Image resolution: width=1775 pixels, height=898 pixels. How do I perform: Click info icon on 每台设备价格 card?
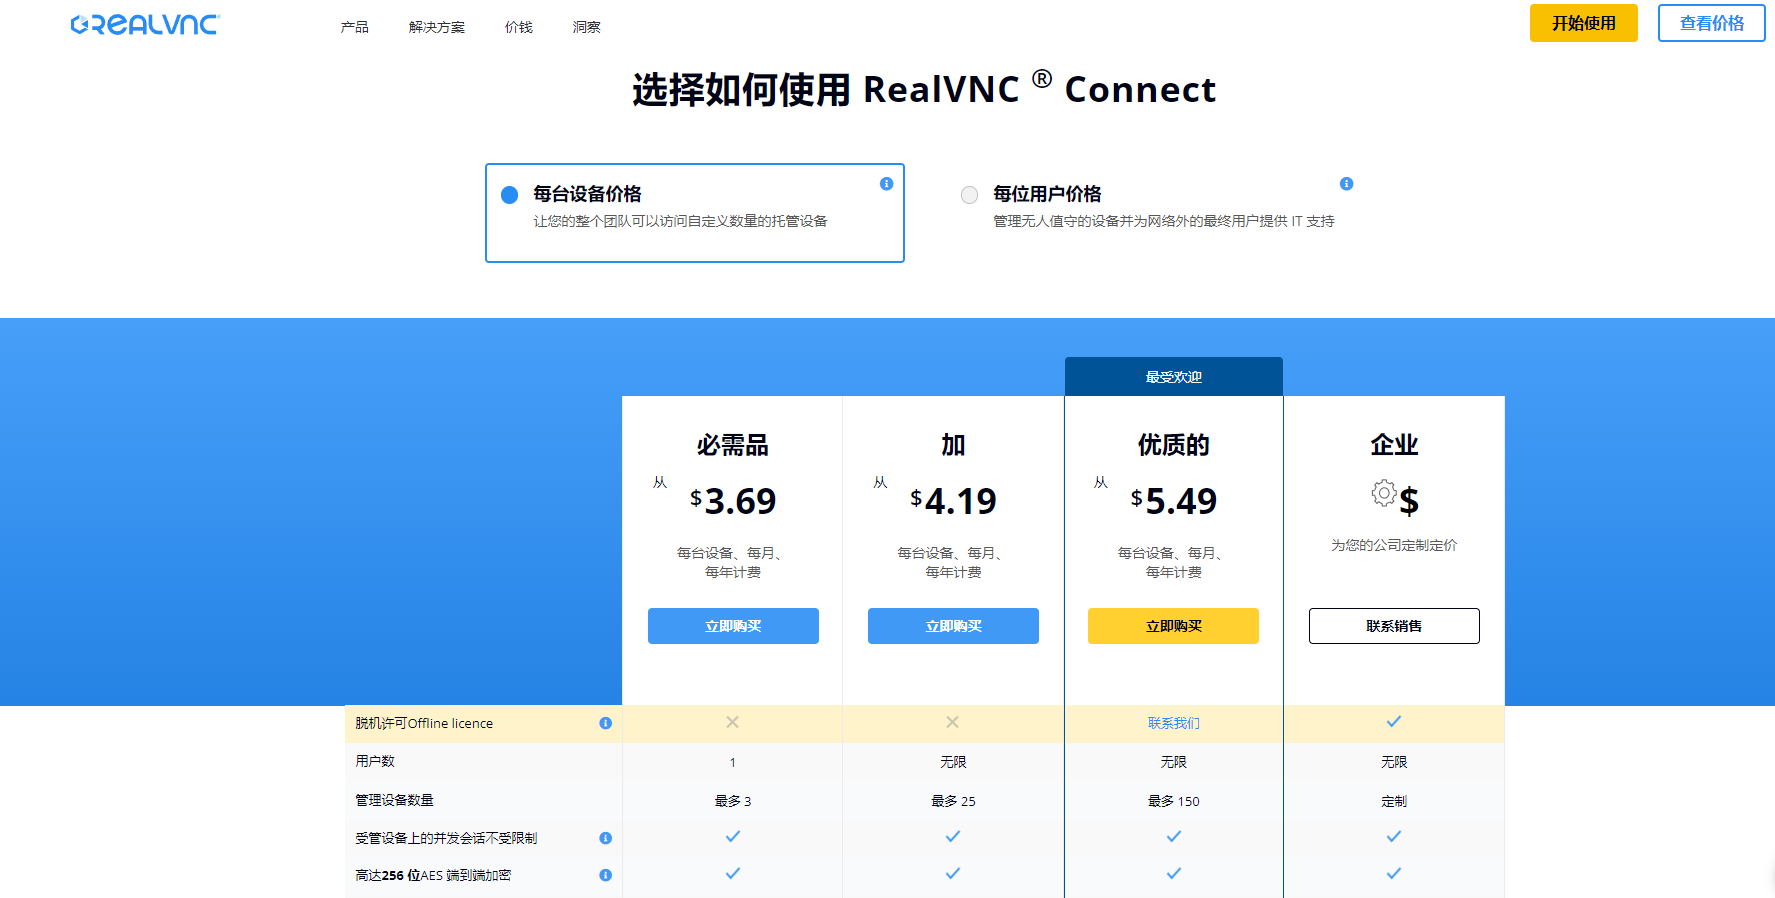[x=886, y=184]
